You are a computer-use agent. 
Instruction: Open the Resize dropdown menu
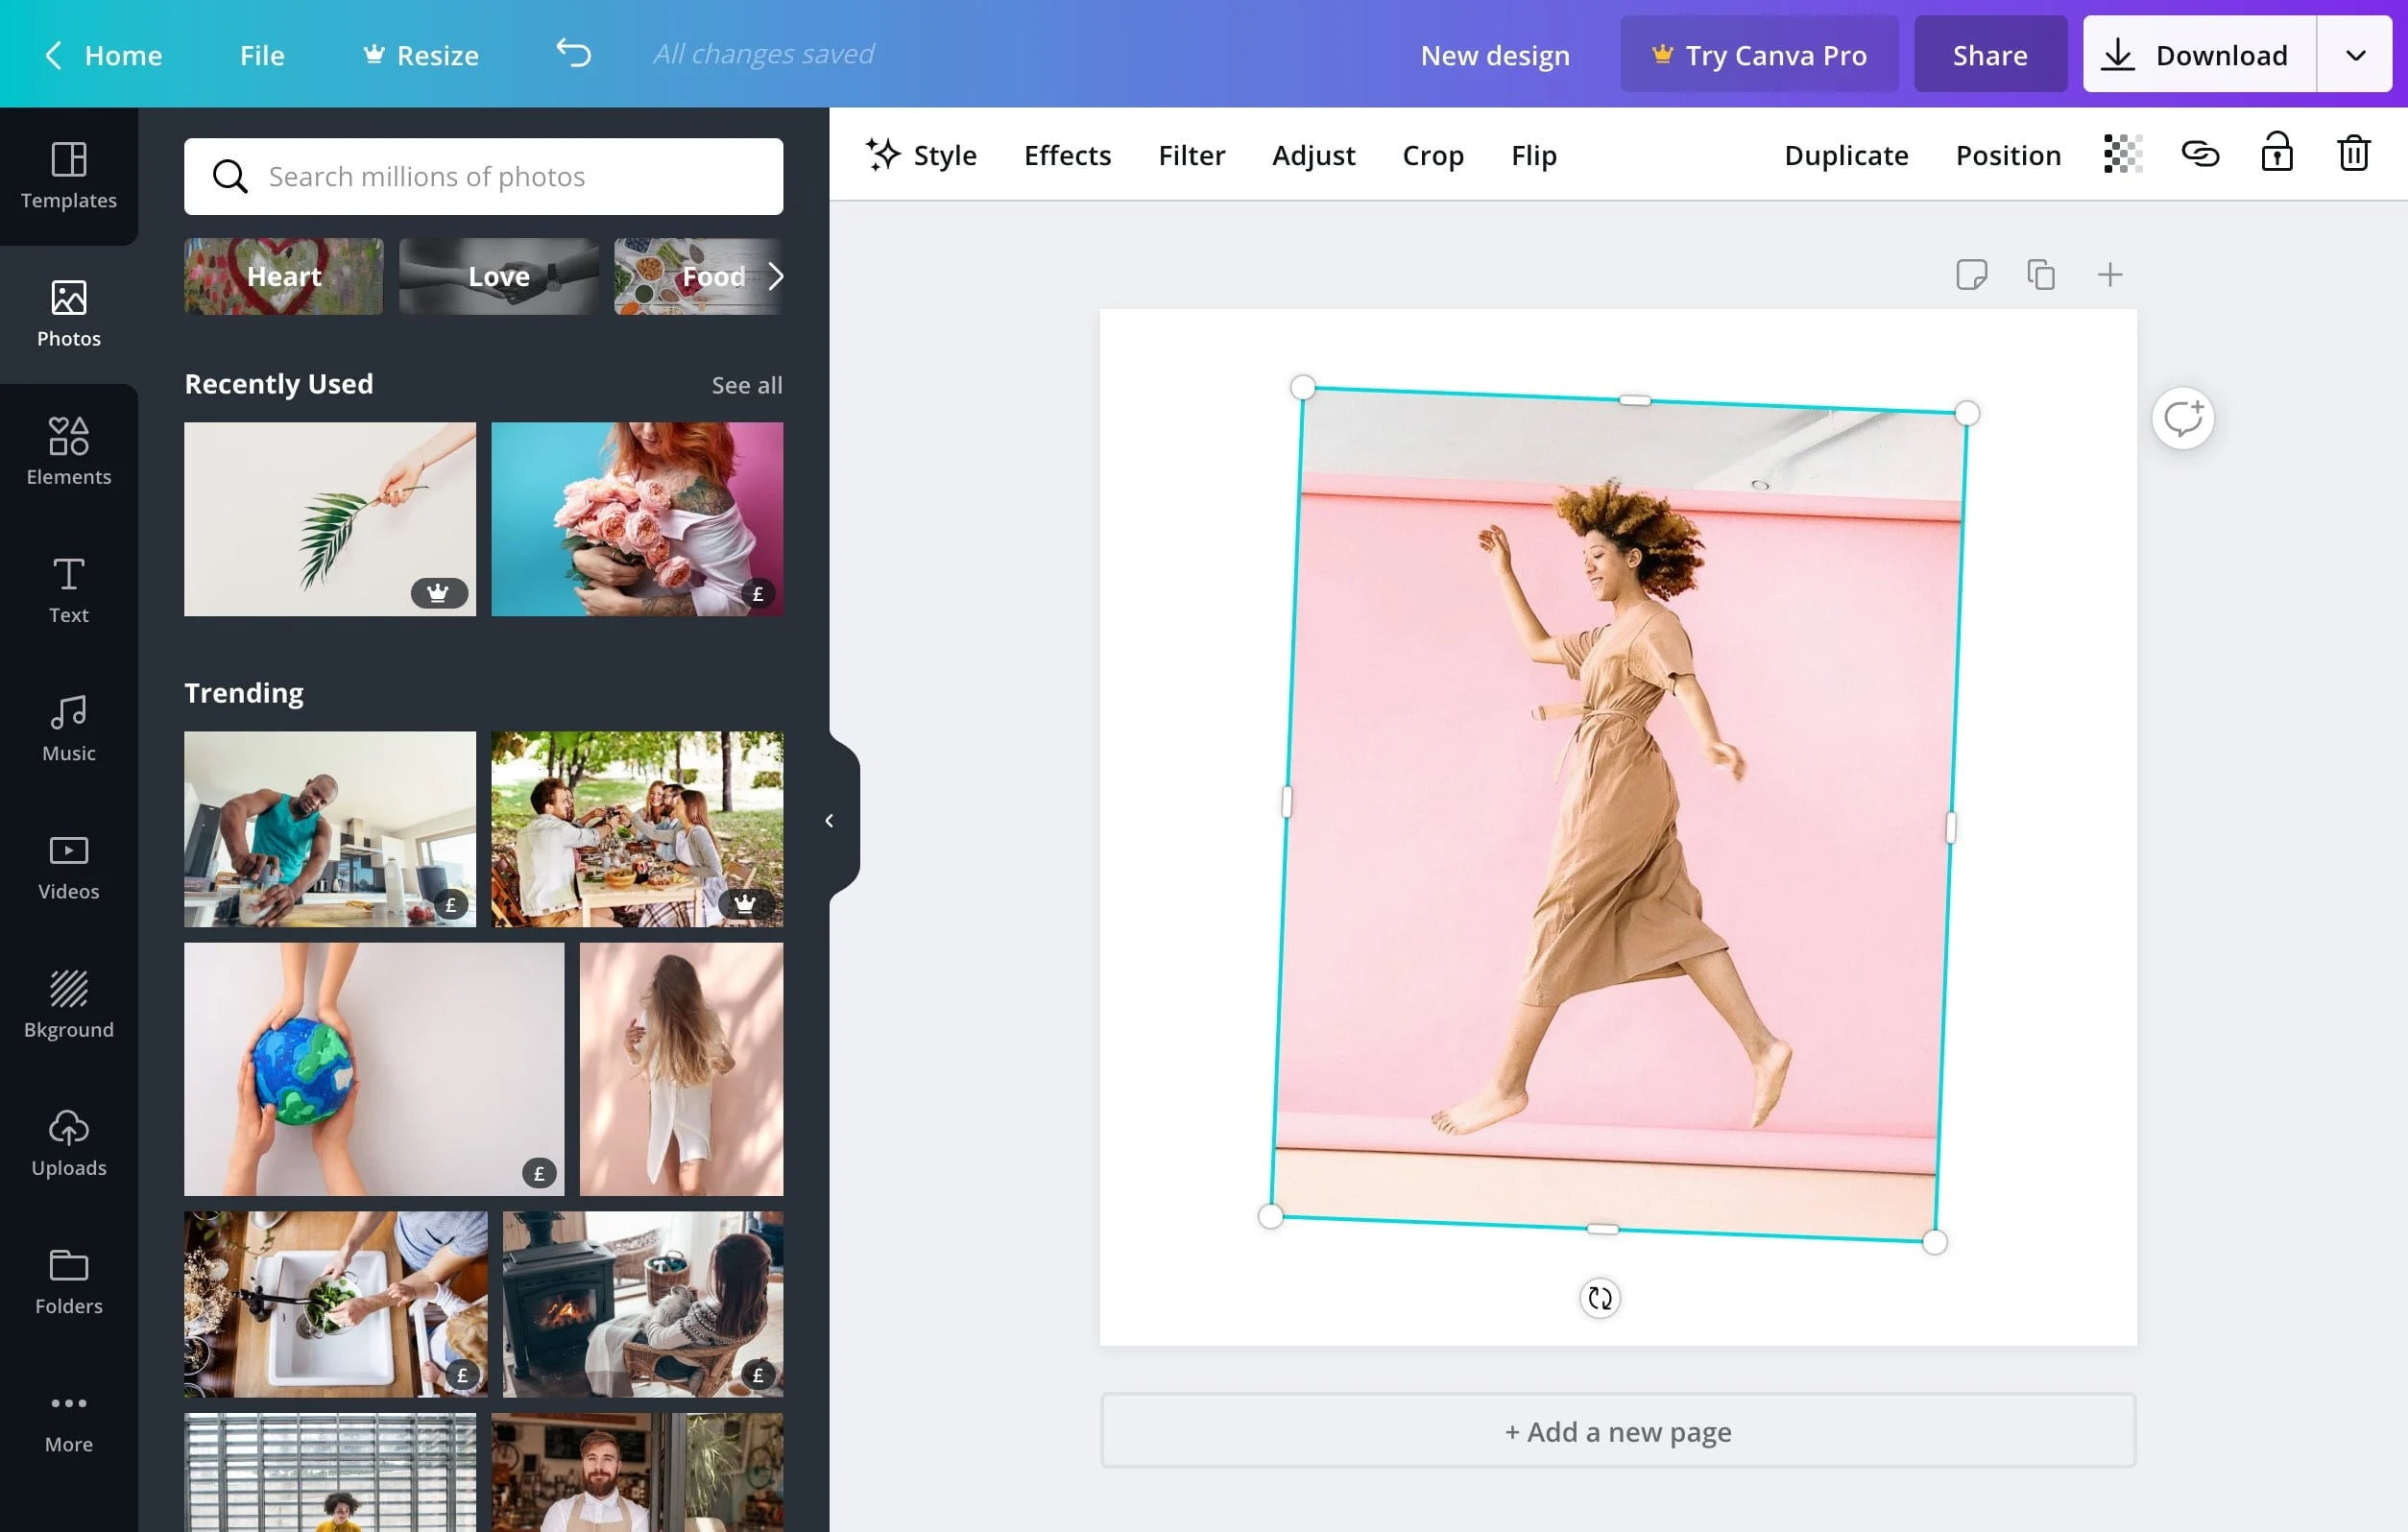tap(437, 53)
